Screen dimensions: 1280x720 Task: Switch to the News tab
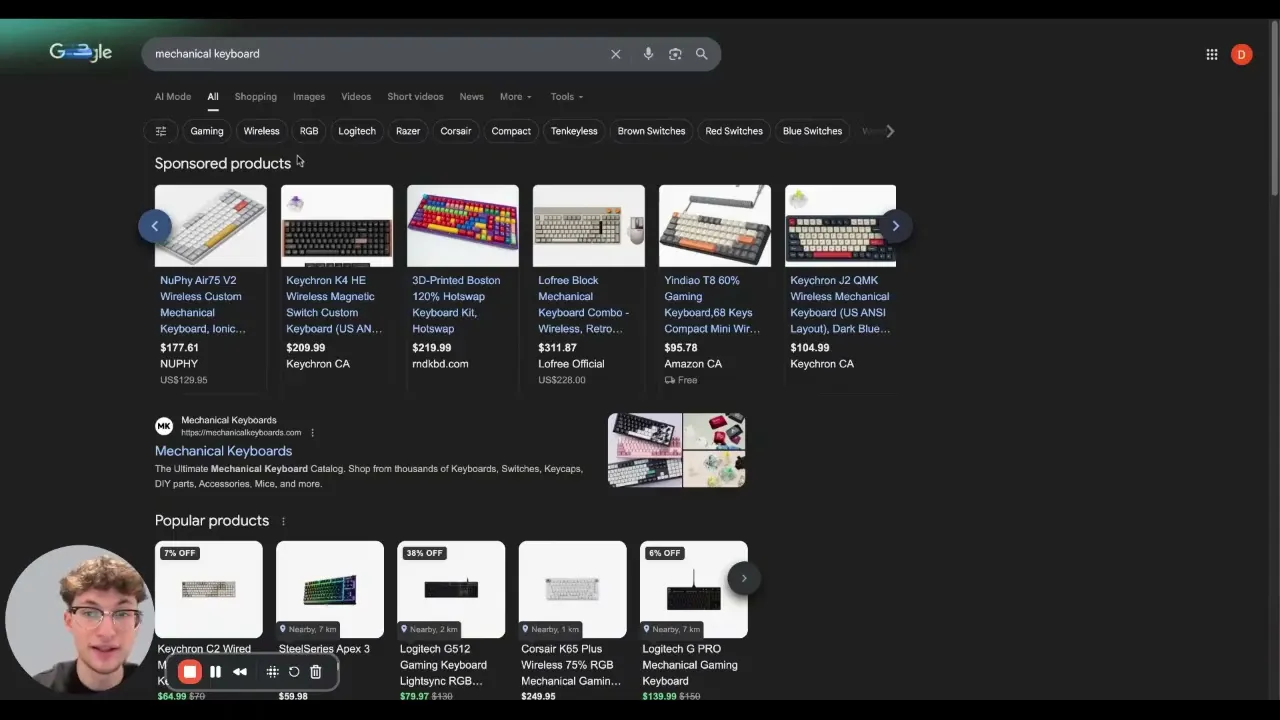pyautogui.click(x=471, y=97)
